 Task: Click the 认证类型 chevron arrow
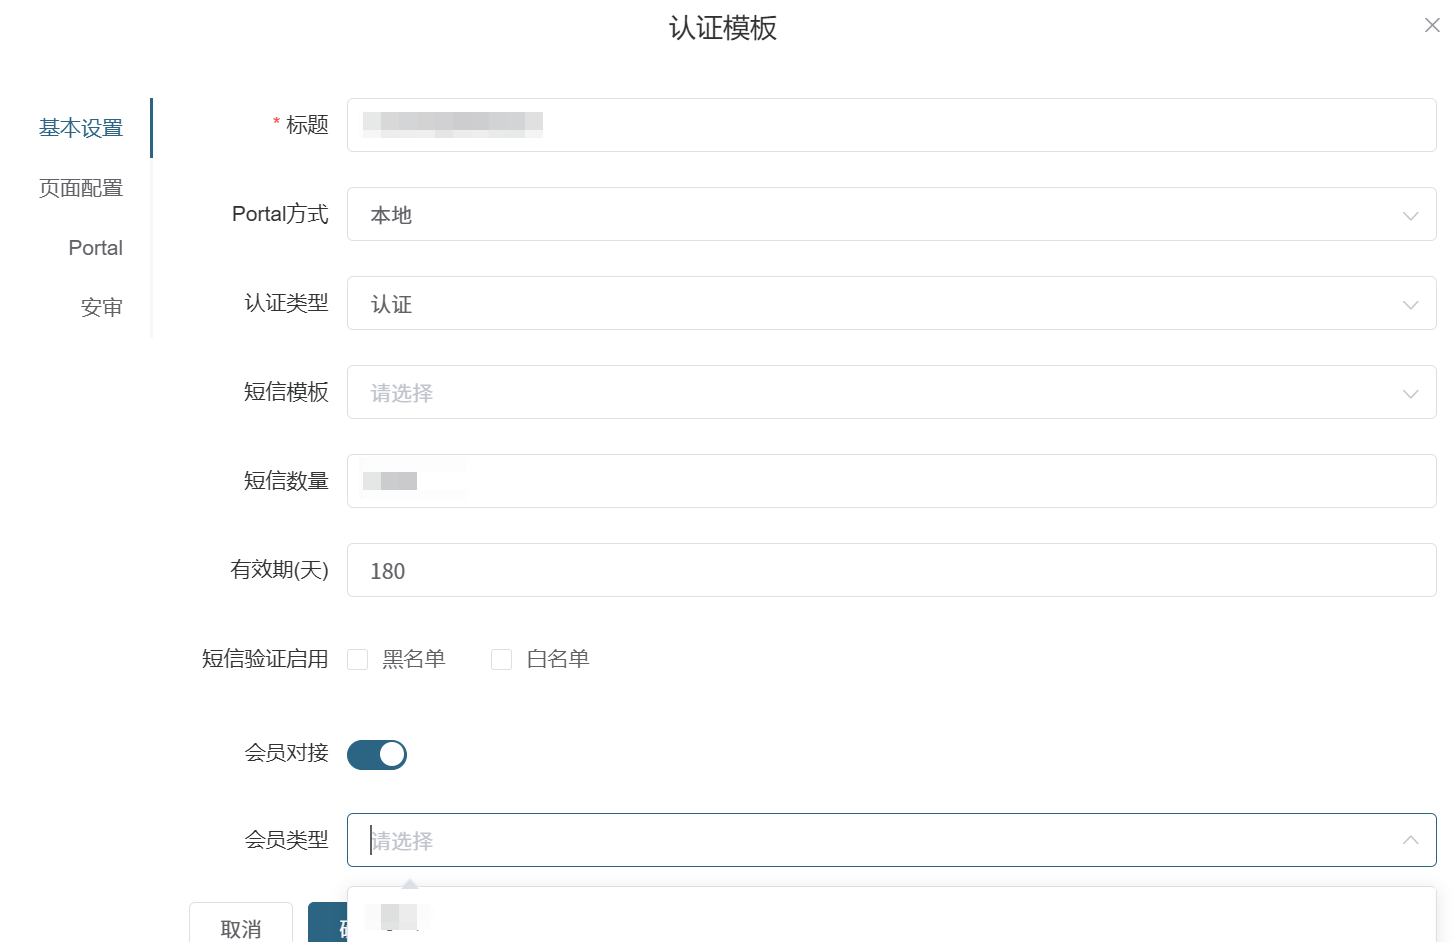tap(1410, 304)
